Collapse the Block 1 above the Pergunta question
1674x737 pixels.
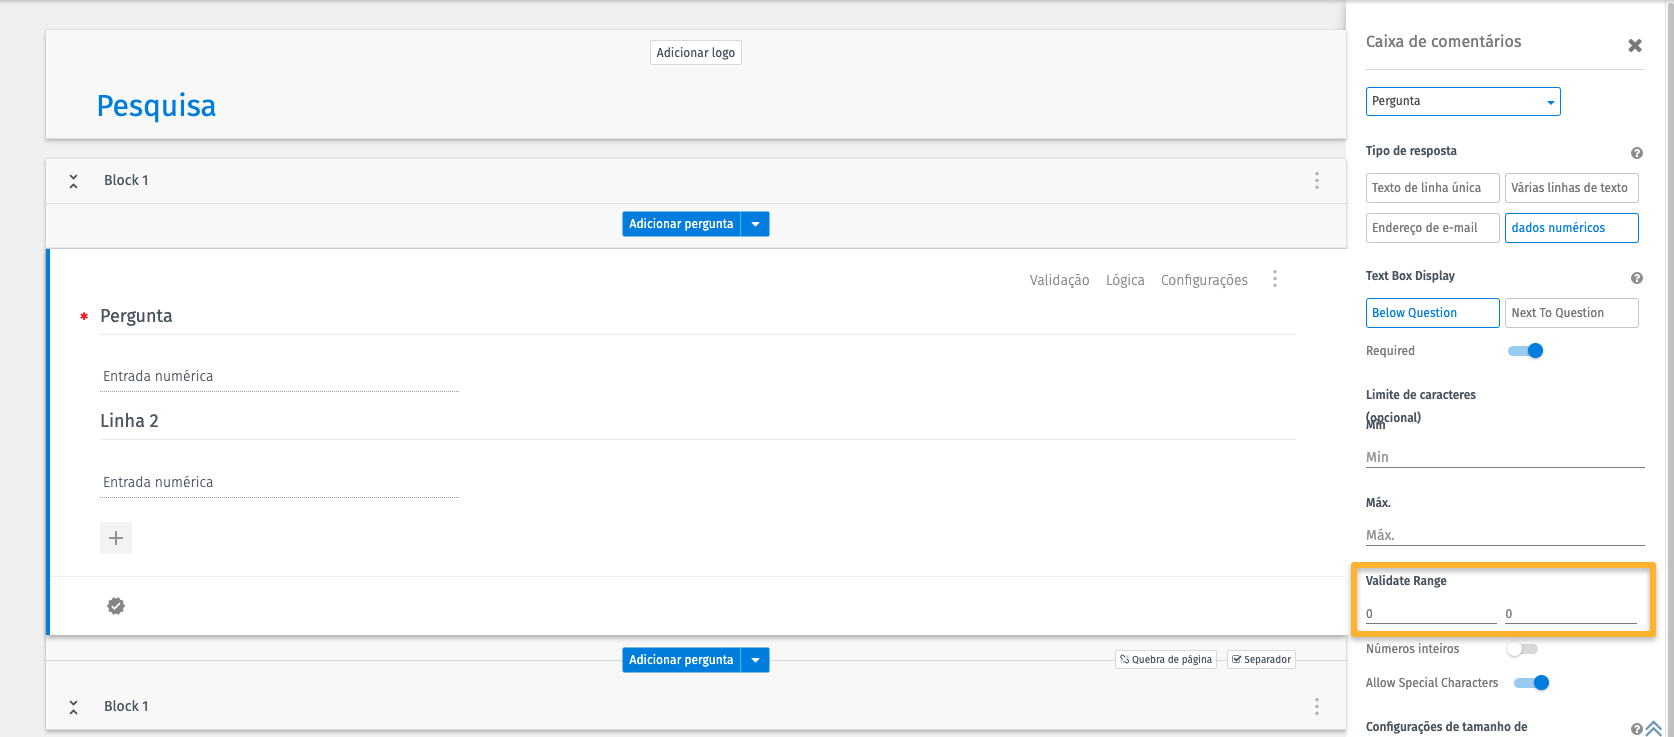(73, 181)
